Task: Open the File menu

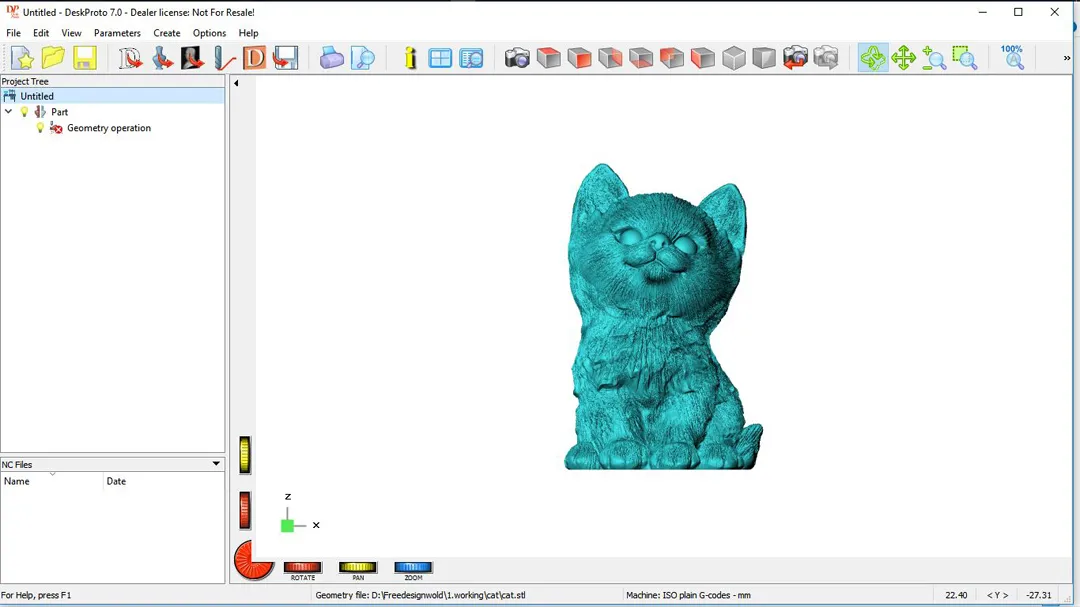Action: point(13,33)
